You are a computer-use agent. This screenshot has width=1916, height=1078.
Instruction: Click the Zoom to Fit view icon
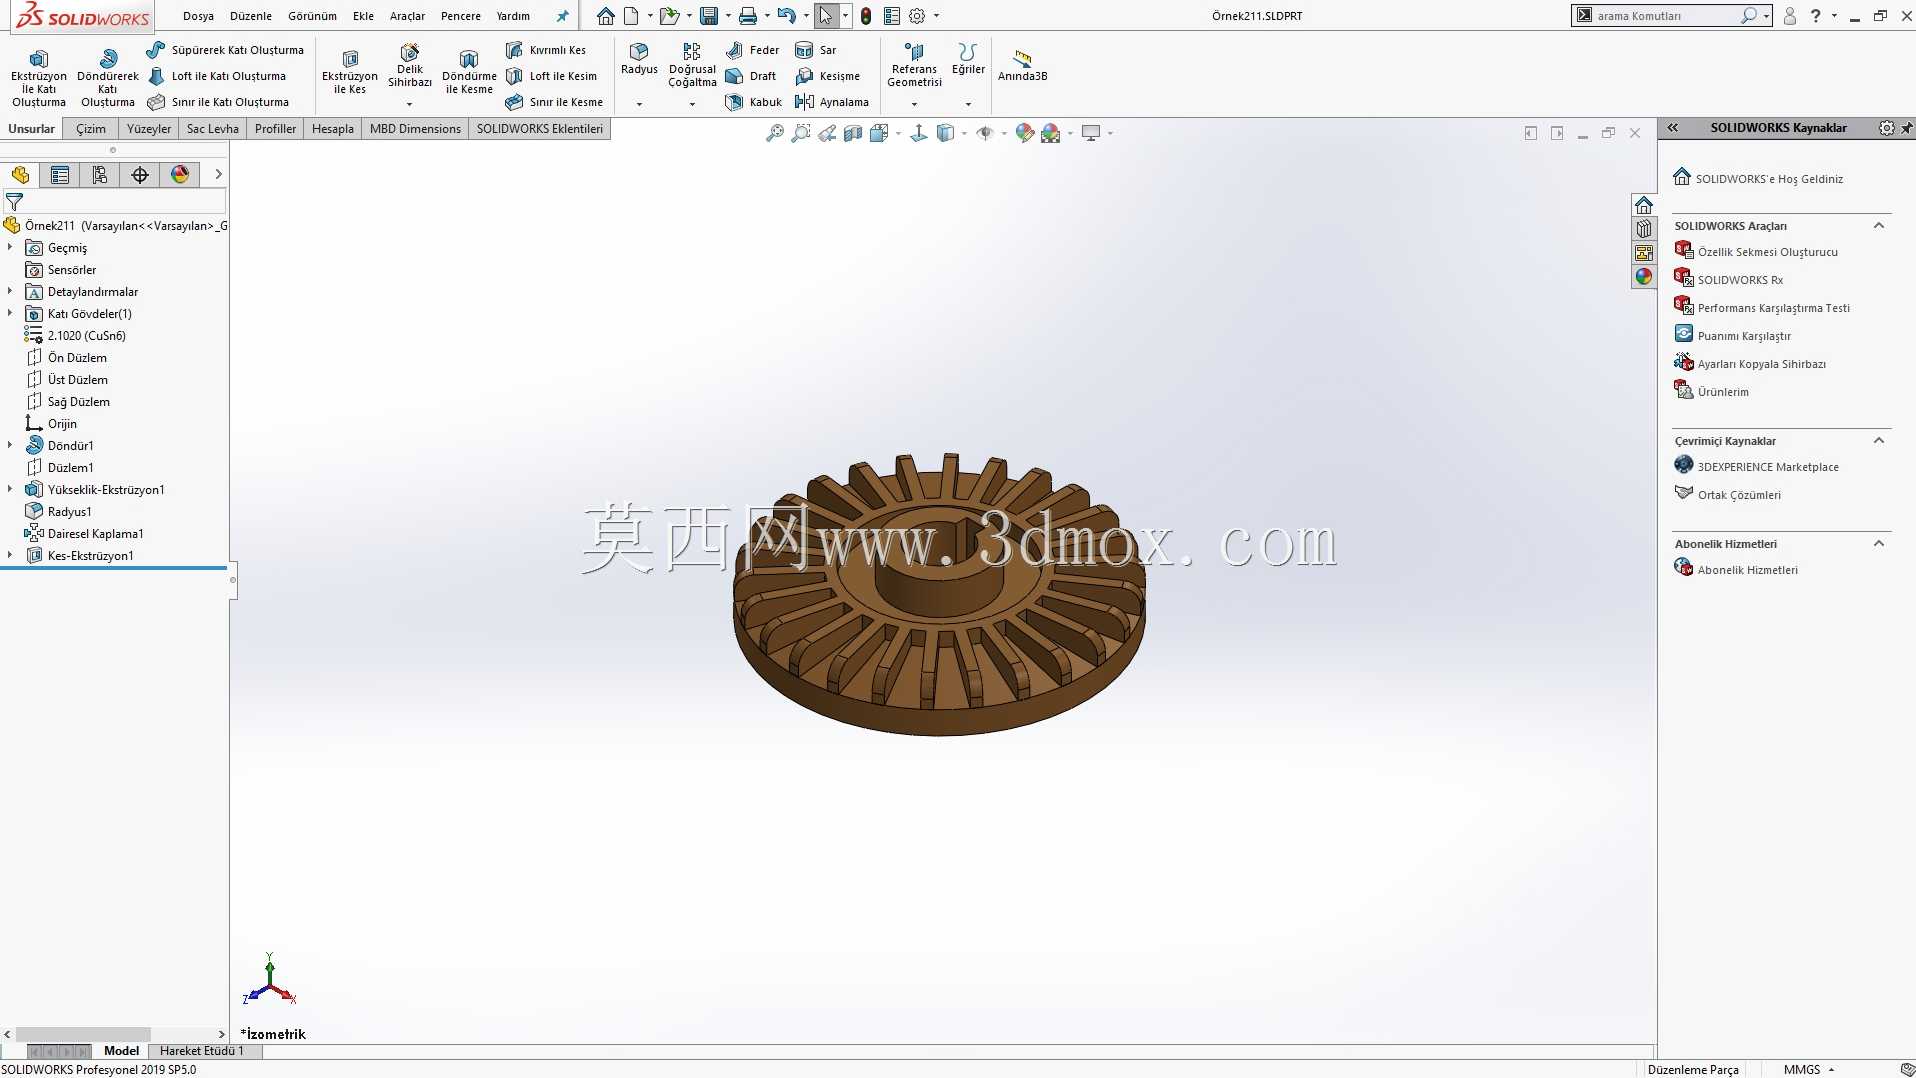click(775, 133)
